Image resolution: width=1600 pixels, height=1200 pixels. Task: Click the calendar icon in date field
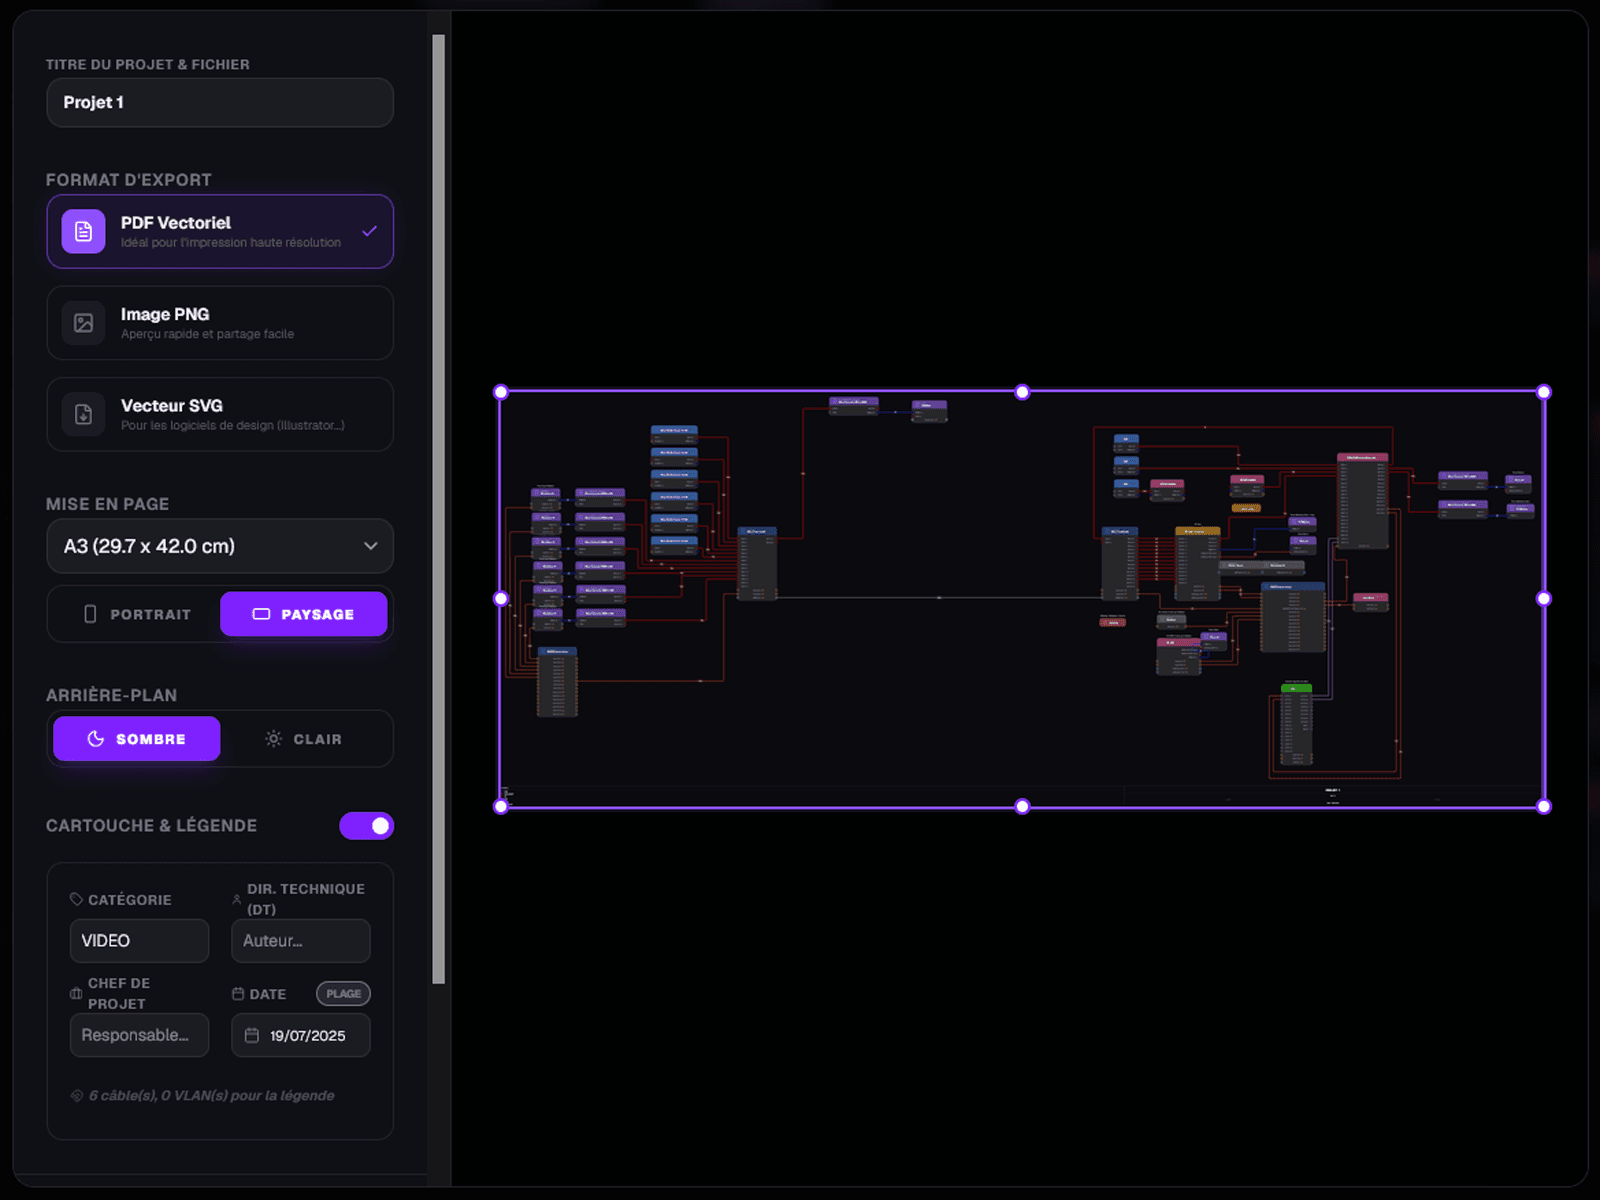(x=252, y=1035)
